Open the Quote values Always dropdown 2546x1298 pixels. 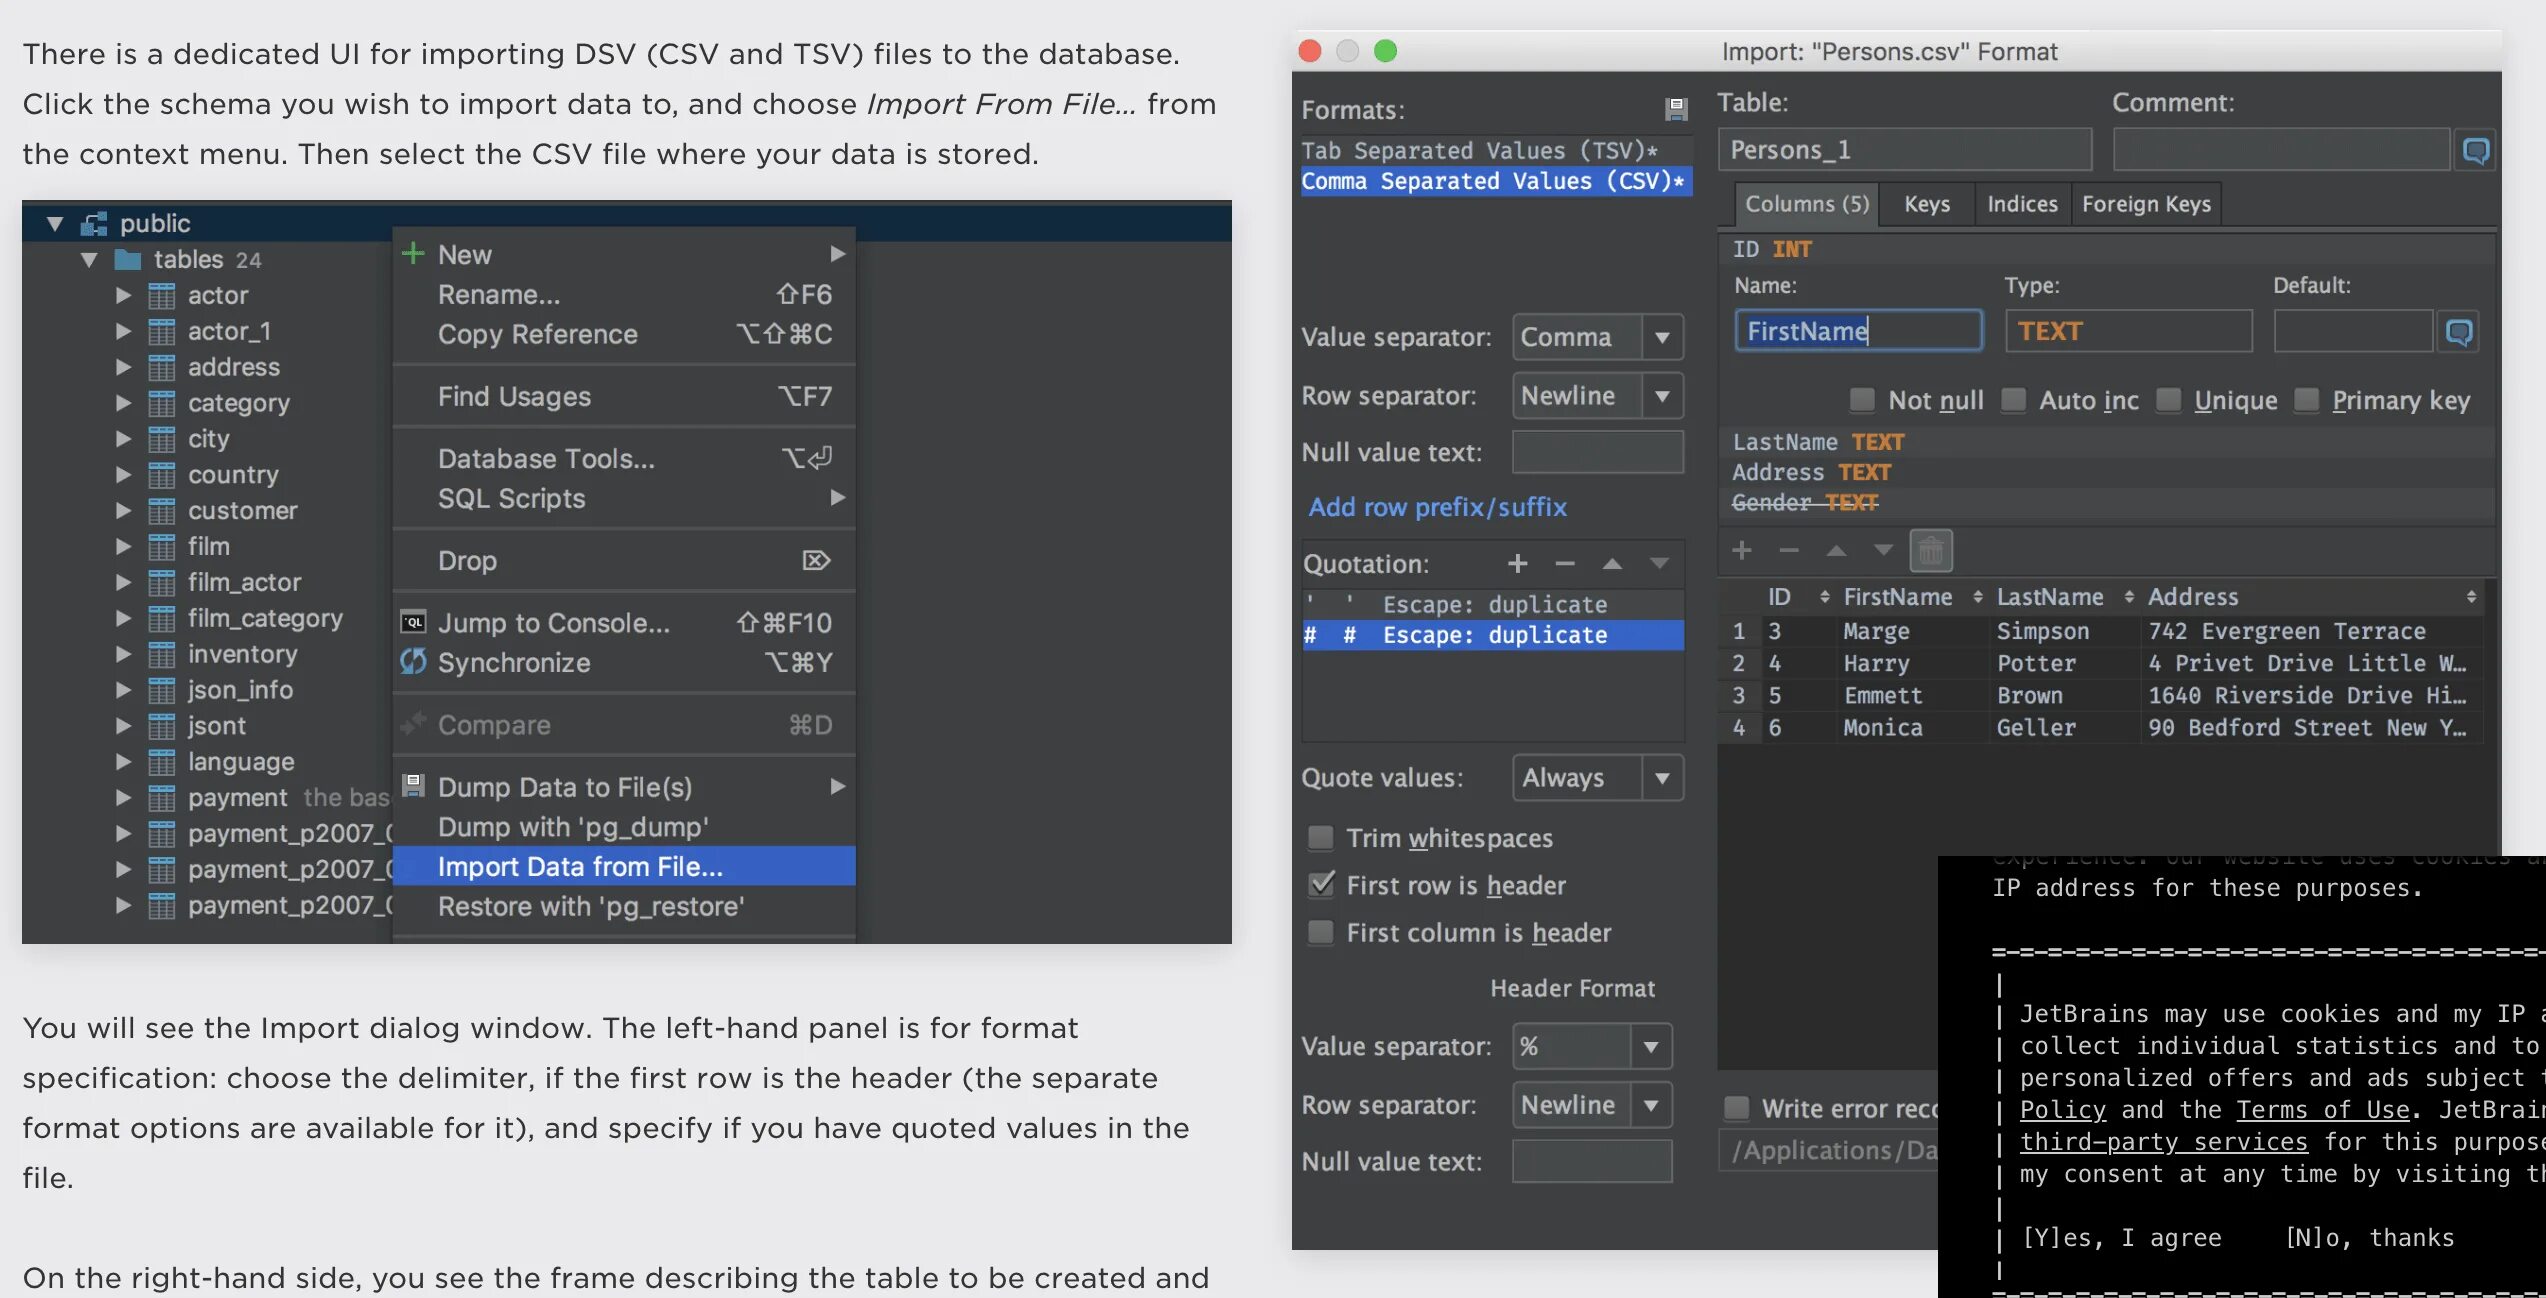(x=1661, y=778)
